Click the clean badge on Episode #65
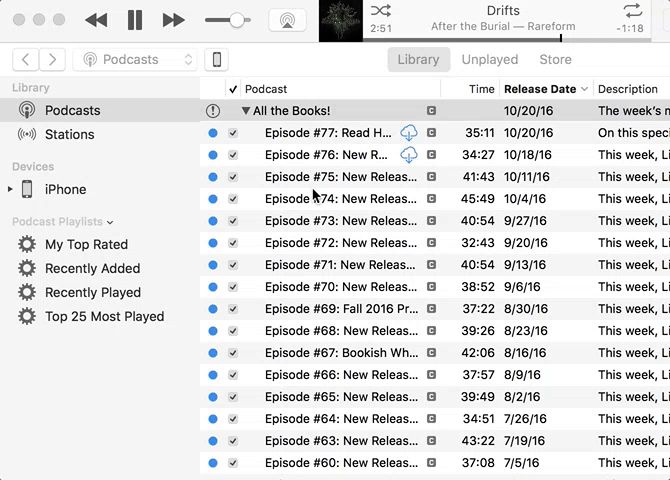 click(432, 397)
